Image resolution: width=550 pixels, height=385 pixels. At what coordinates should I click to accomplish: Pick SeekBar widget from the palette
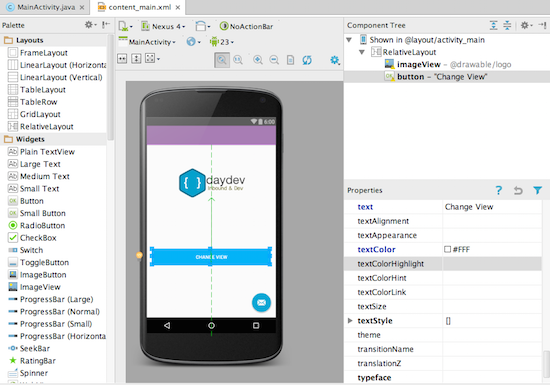click(x=29, y=349)
